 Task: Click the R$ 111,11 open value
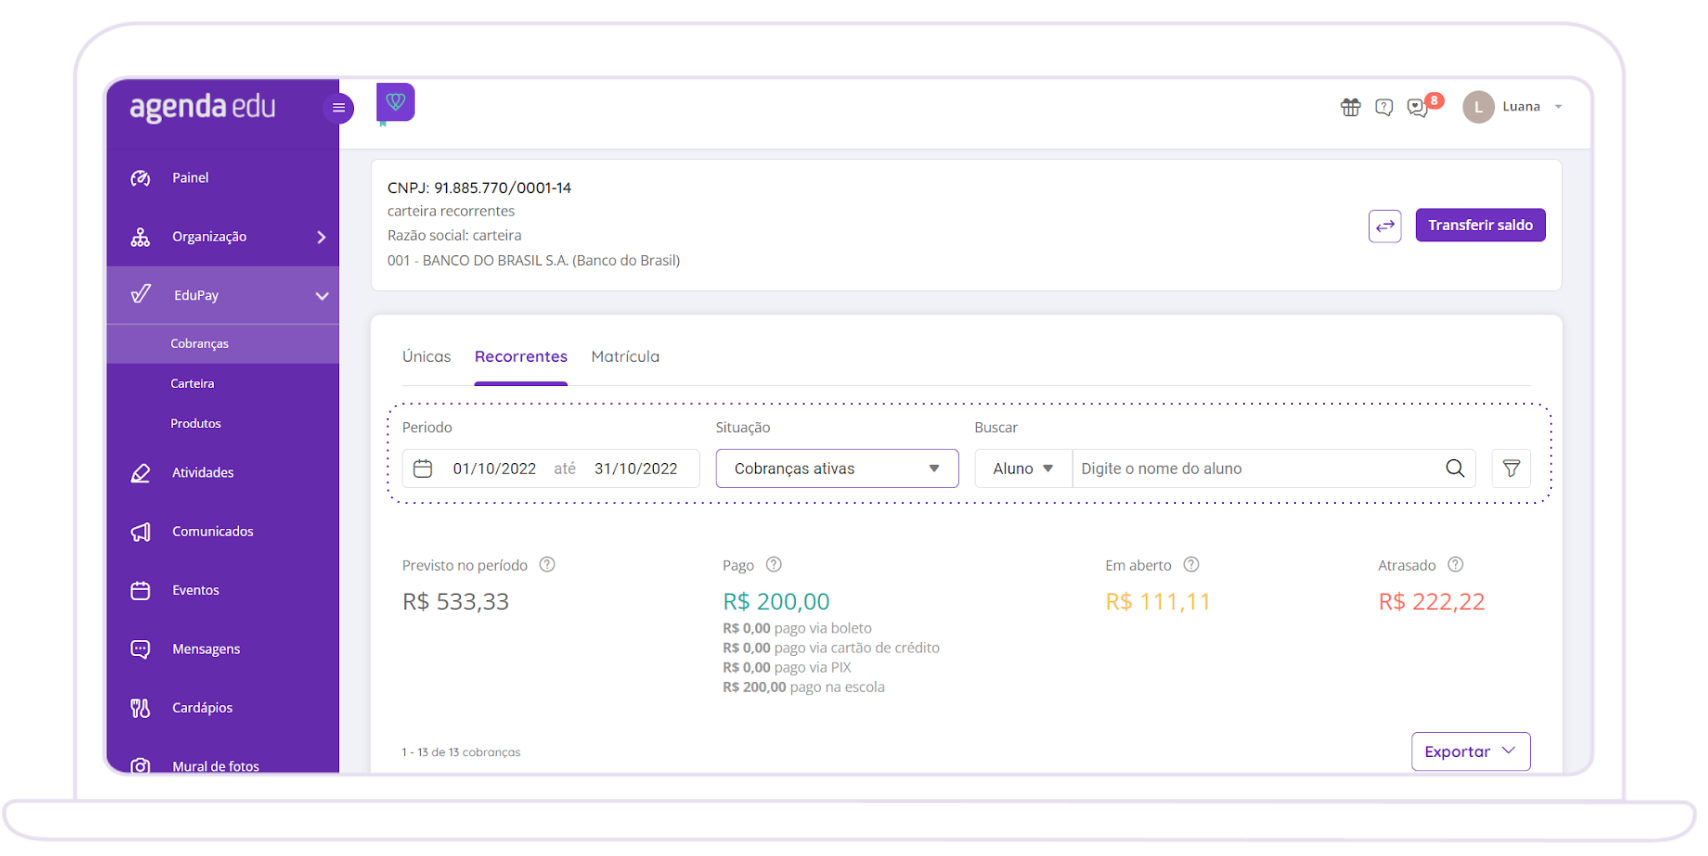1158,602
